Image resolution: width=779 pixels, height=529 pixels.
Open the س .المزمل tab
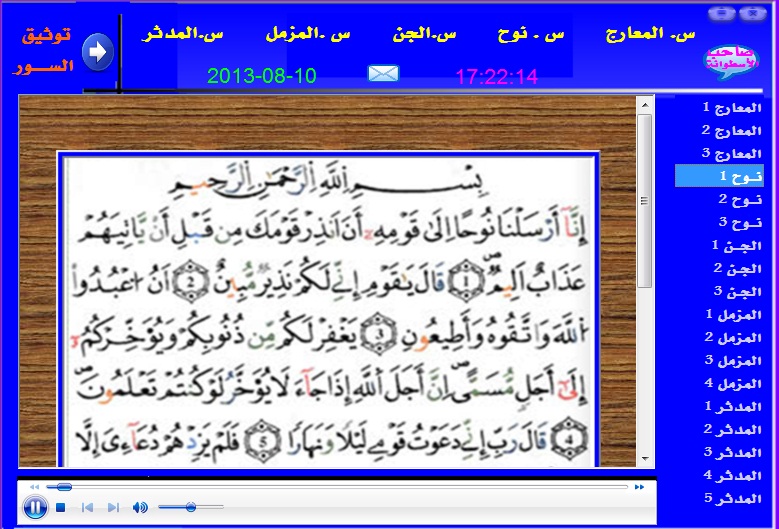coord(308,34)
